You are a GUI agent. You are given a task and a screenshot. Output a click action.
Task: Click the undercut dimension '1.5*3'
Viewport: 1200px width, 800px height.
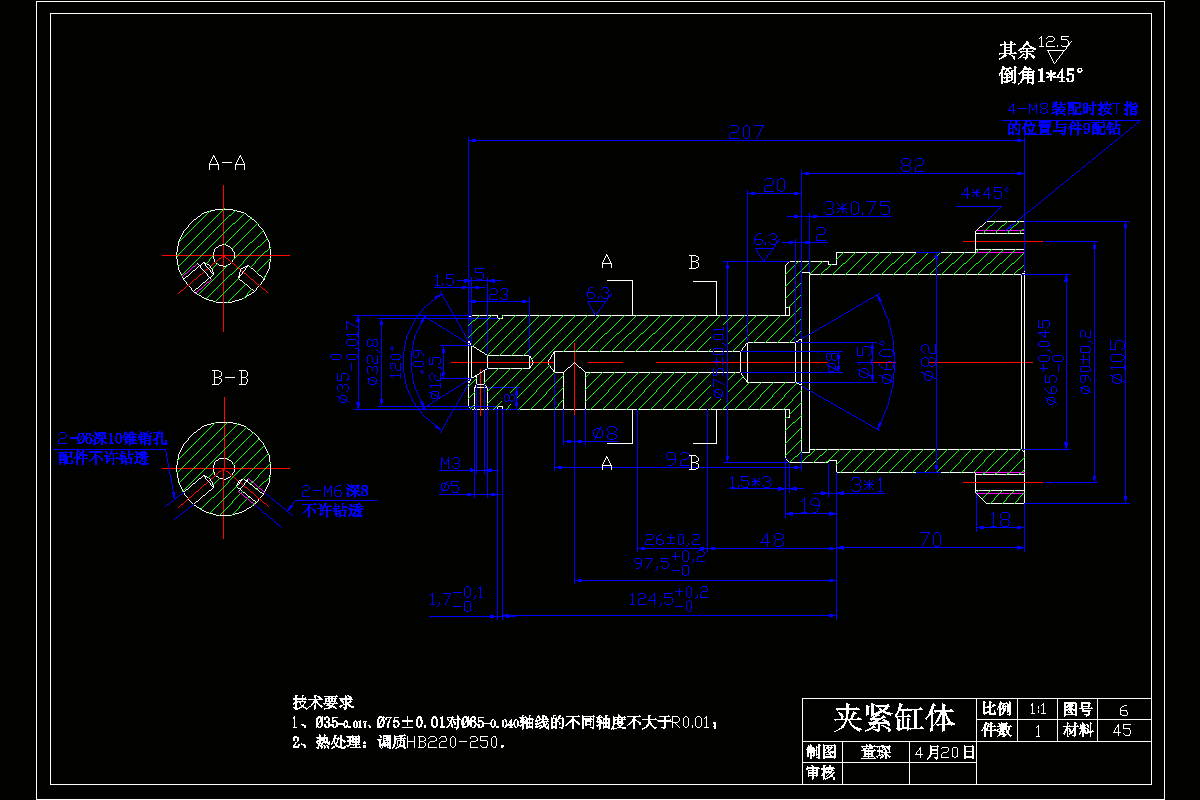[x=752, y=482]
